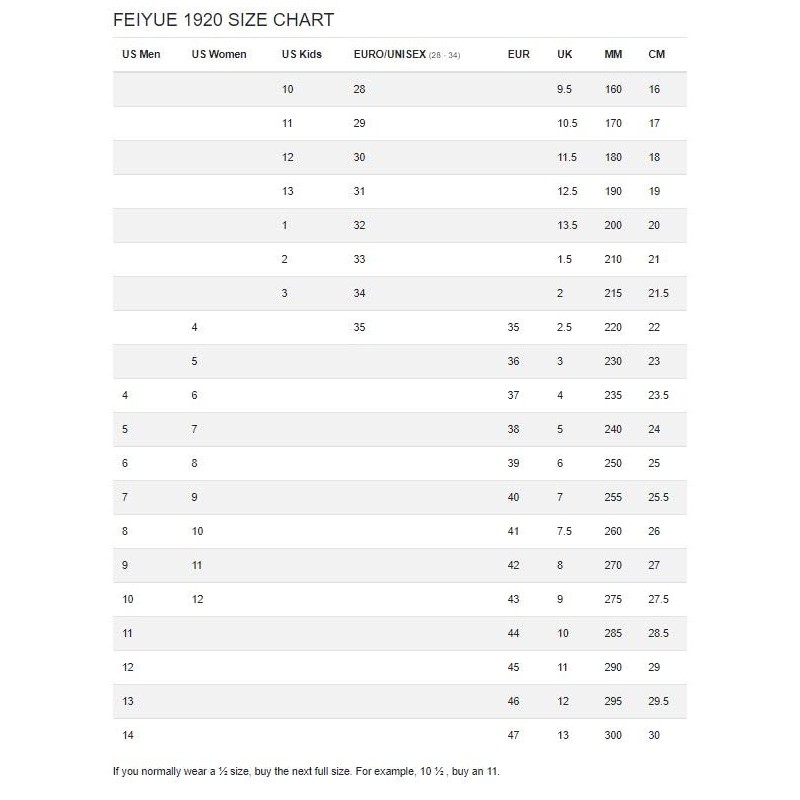Screen dimensions: 800x800
Task: Click the MM column header
Action: point(613,54)
